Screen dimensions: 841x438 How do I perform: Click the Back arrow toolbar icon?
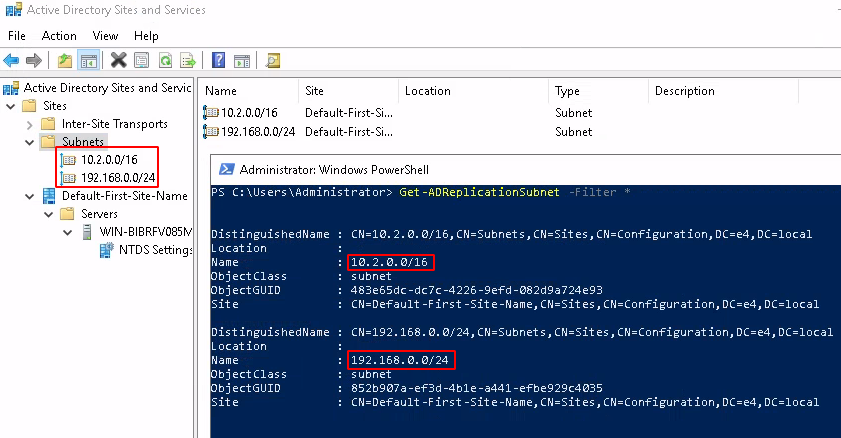point(11,61)
